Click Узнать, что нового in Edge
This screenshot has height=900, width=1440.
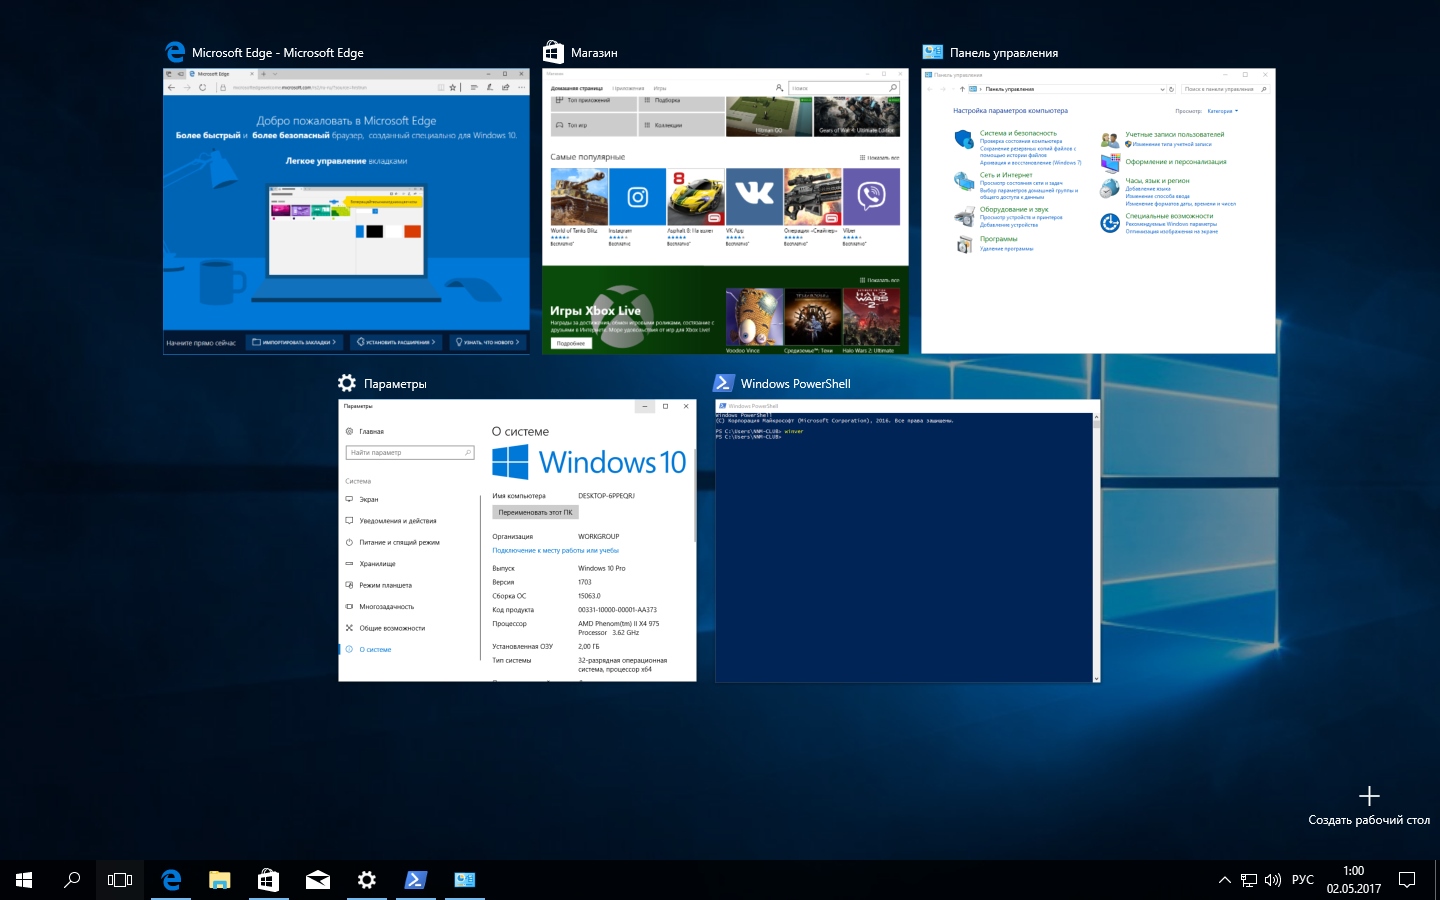pyautogui.click(x=486, y=342)
